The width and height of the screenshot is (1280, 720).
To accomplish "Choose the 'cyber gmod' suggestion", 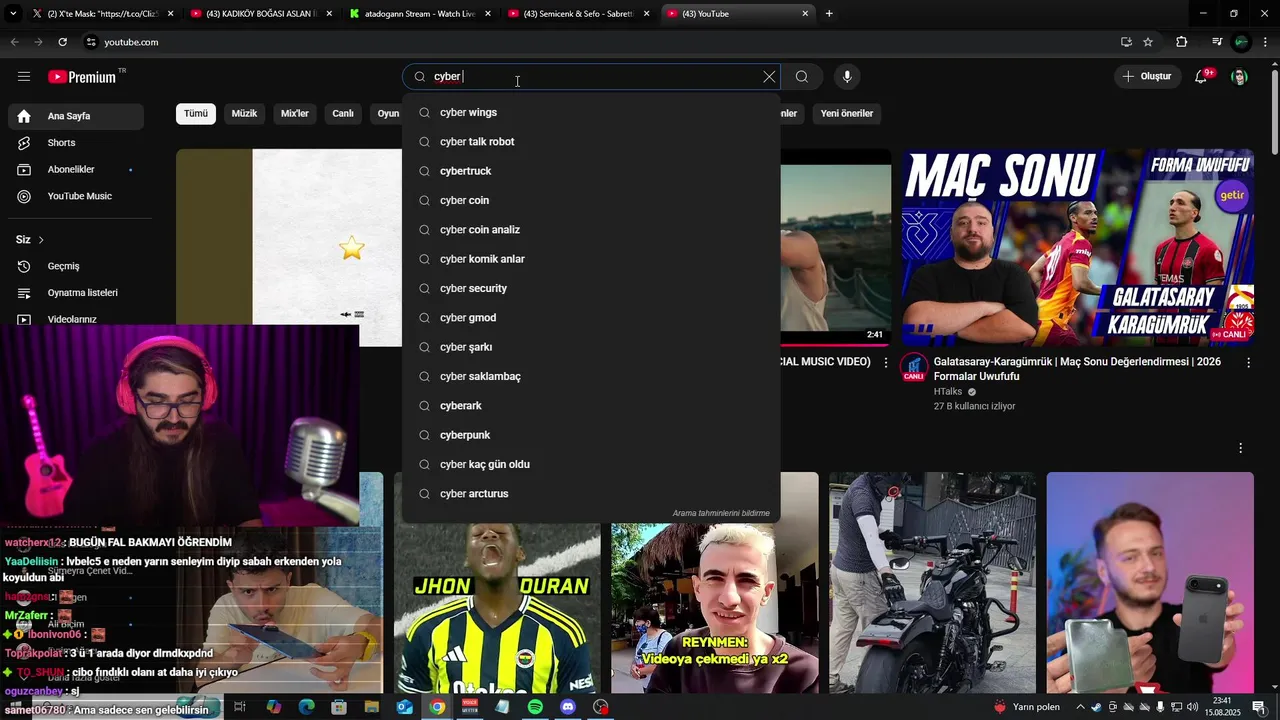I will click(591, 318).
